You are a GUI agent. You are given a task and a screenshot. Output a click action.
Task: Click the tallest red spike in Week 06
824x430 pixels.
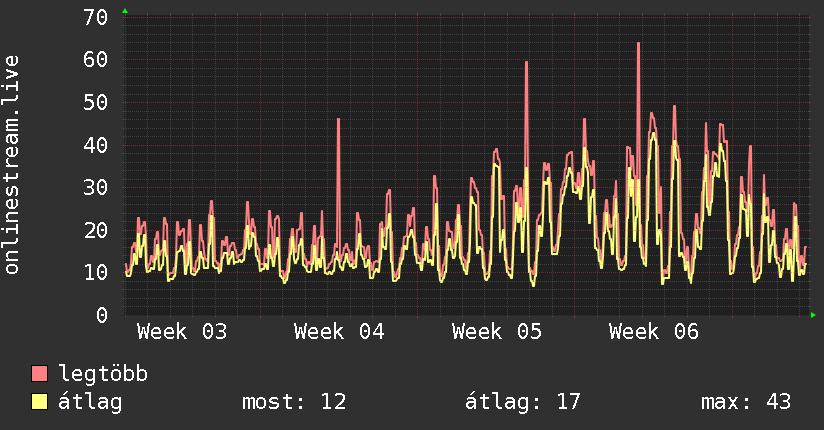(x=638, y=44)
